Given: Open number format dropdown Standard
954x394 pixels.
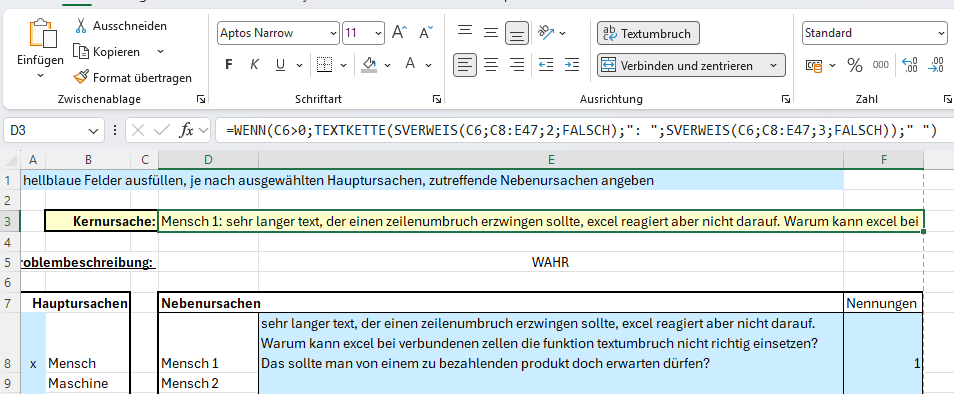Looking at the screenshot, I should tap(874, 33).
